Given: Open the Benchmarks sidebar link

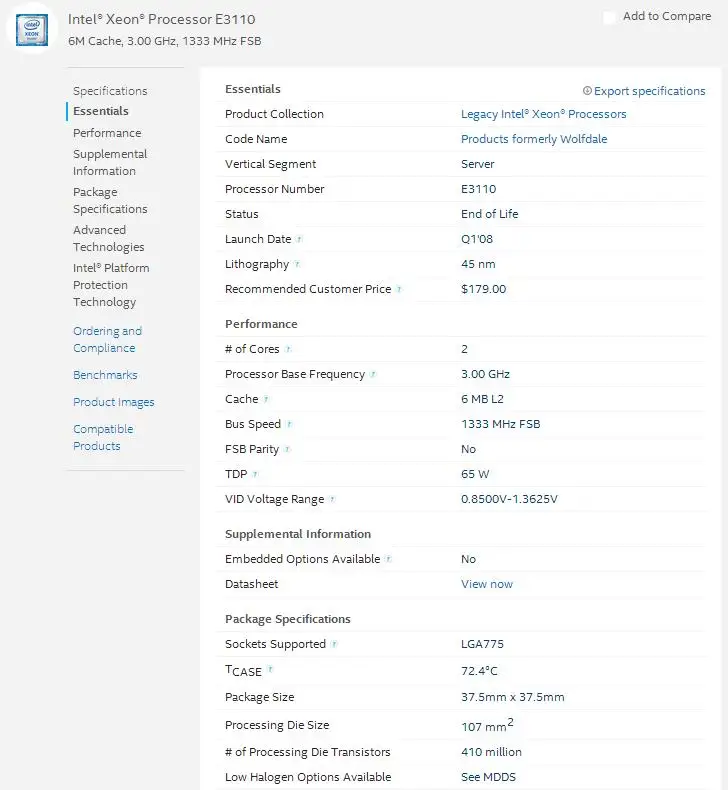Looking at the screenshot, I should click(105, 375).
